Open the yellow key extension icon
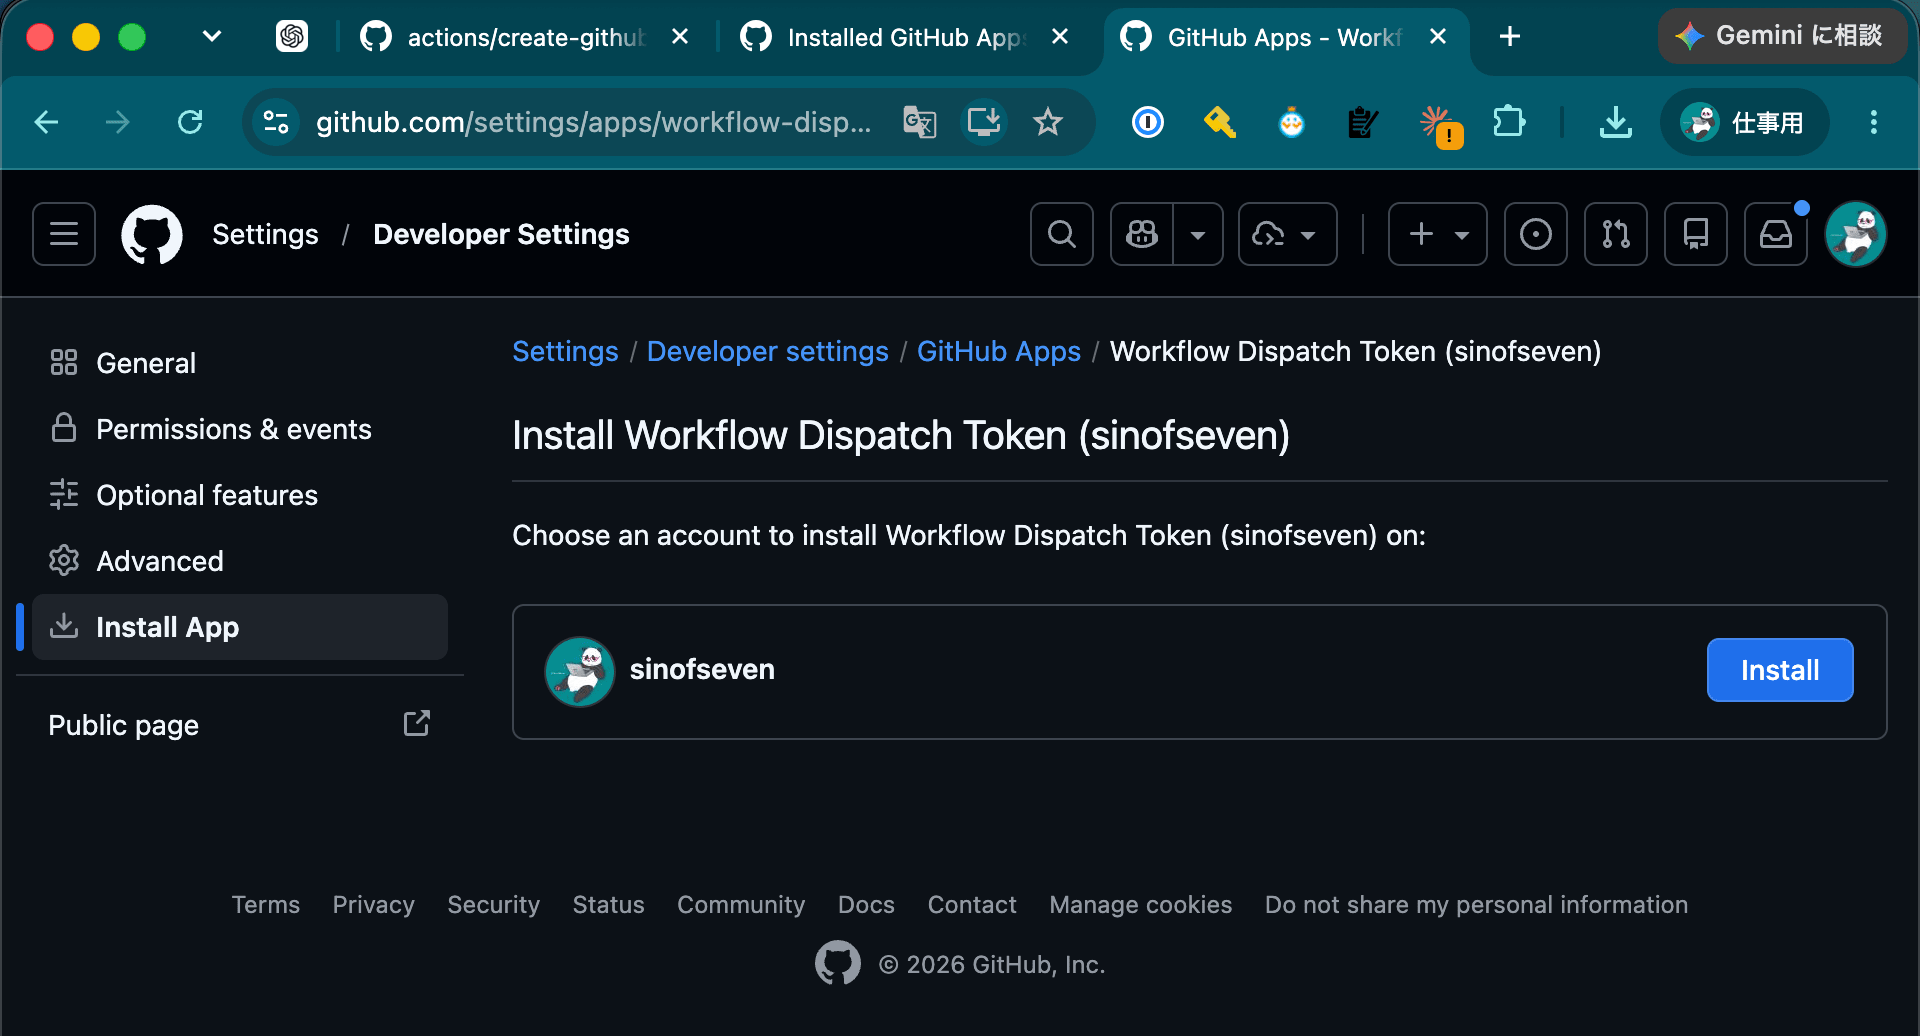 point(1220,122)
